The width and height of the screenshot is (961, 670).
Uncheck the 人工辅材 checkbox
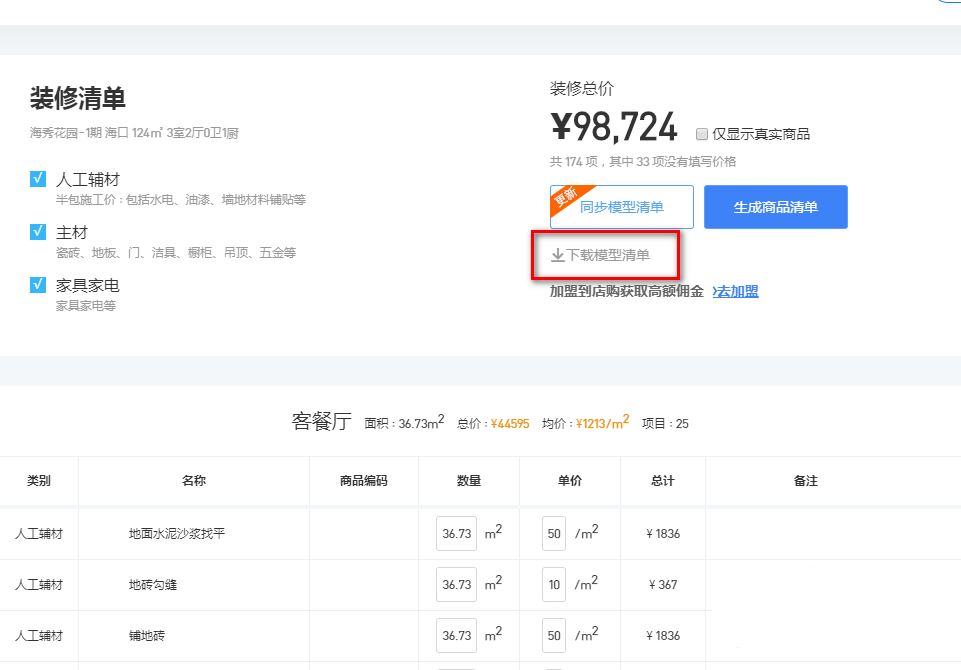pos(38,179)
